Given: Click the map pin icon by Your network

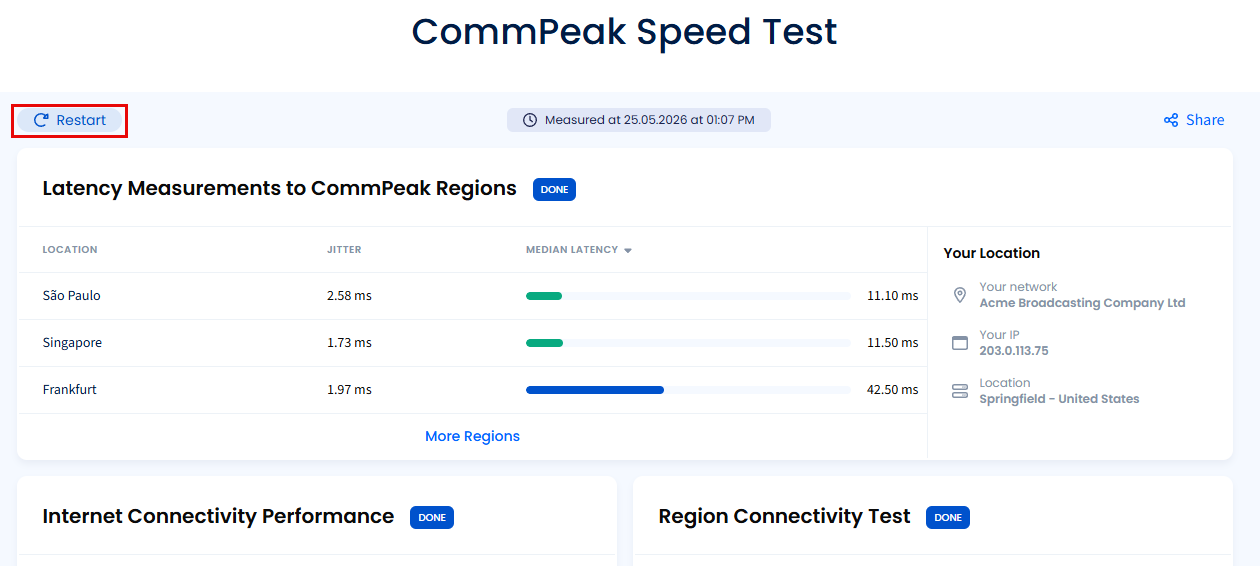Looking at the screenshot, I should tap(960, 295).
